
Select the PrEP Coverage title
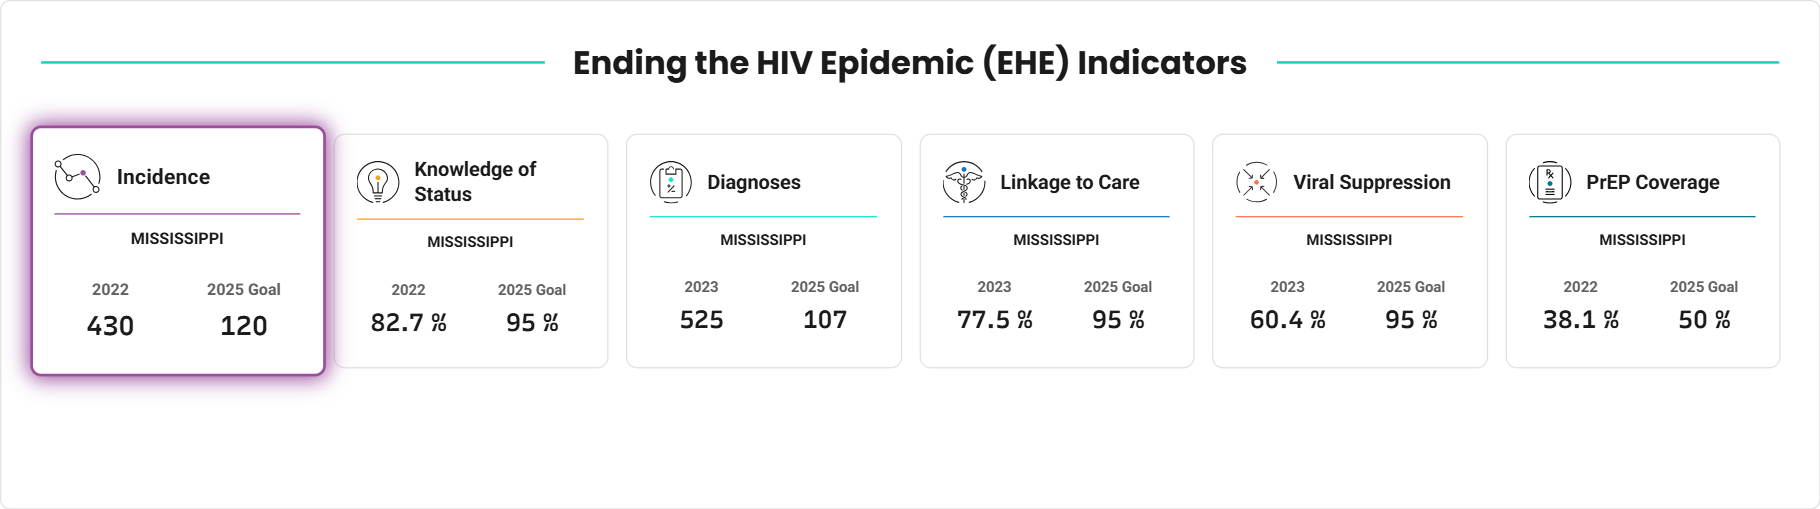(x=1652, y=182)
